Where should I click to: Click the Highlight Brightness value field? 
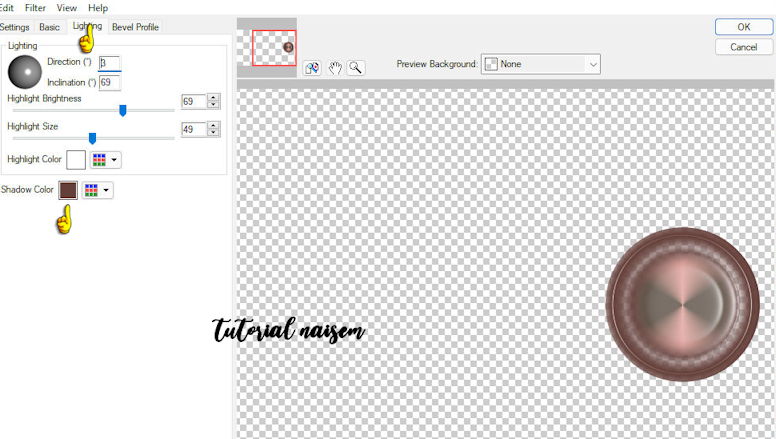(194, 101)
